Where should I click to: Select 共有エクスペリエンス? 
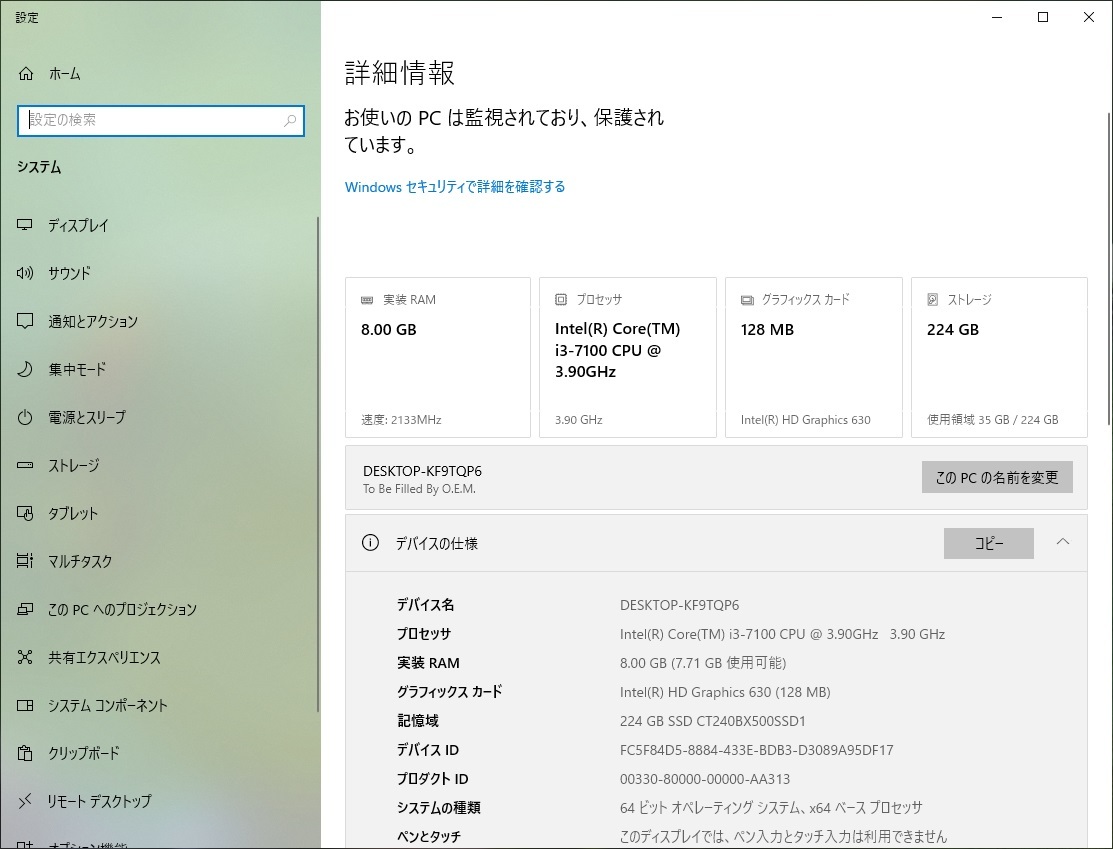(104, 657)
